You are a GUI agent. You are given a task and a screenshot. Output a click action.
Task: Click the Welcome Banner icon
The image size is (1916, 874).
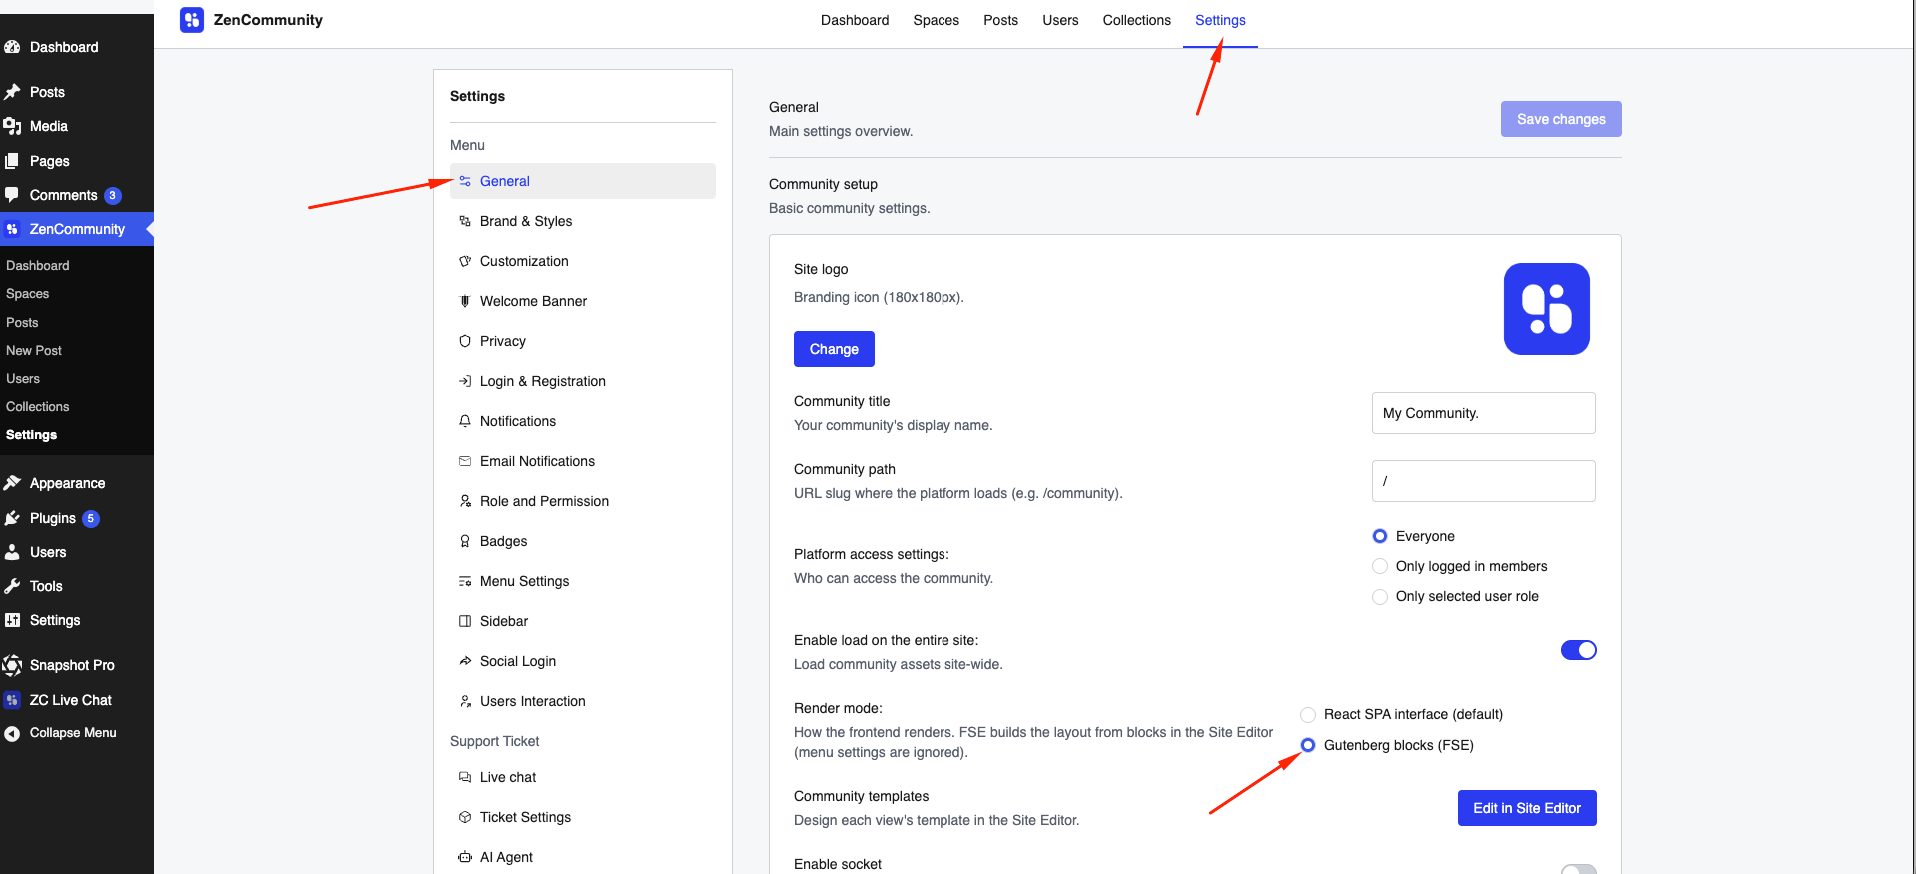465,301
